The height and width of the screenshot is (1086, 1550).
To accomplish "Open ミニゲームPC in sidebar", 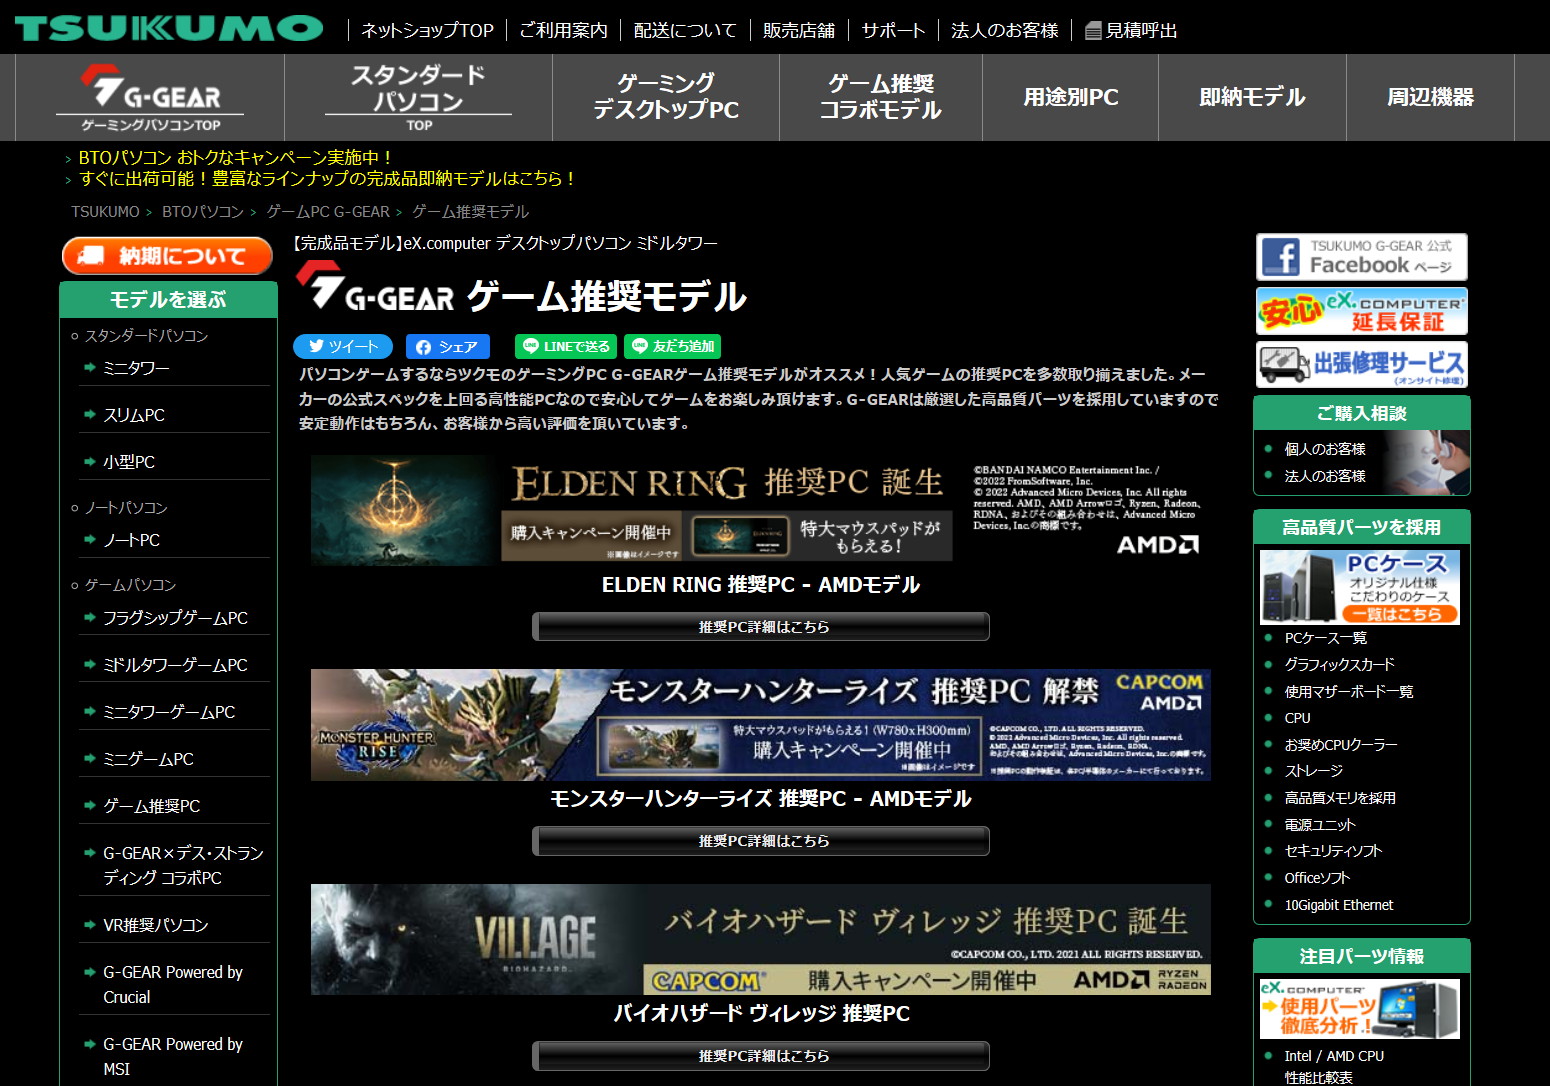I will pyautogui.click(x=148, y=759).
